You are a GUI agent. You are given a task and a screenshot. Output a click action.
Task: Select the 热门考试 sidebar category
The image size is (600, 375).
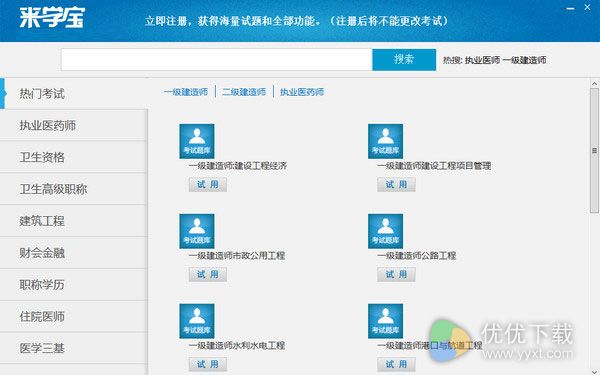[x=73, y=94]
